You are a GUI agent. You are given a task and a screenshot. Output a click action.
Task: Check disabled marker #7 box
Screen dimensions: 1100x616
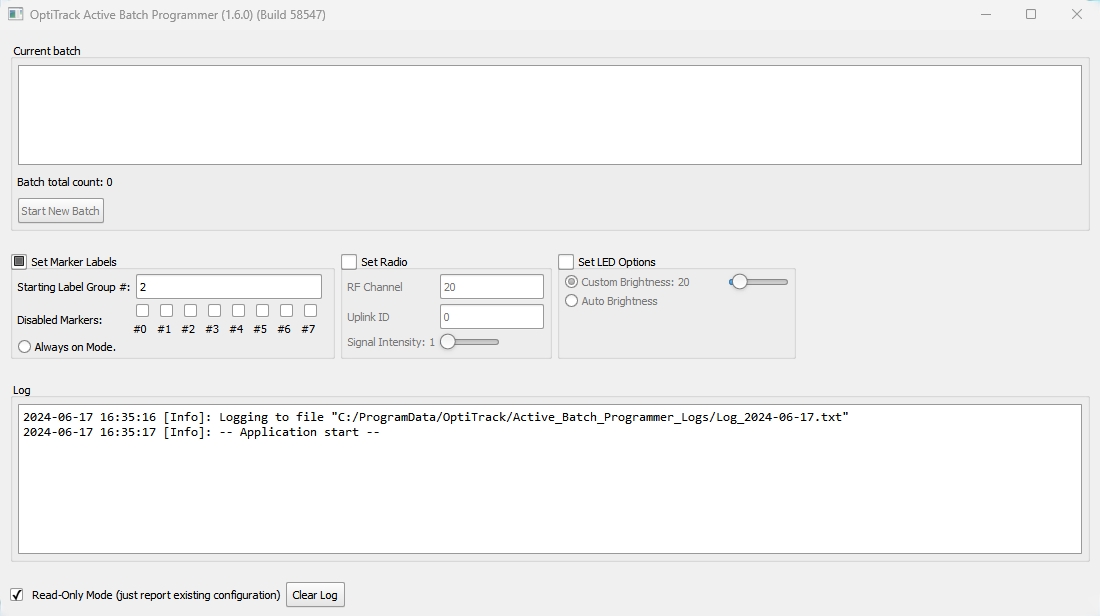pos(310,311)
